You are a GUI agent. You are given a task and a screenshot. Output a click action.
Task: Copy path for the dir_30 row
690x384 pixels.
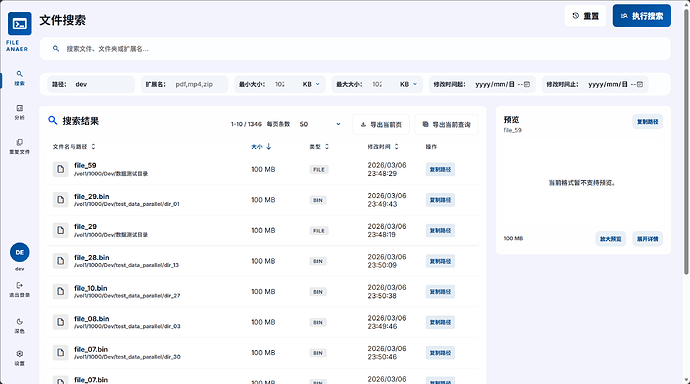click(440, 353)
